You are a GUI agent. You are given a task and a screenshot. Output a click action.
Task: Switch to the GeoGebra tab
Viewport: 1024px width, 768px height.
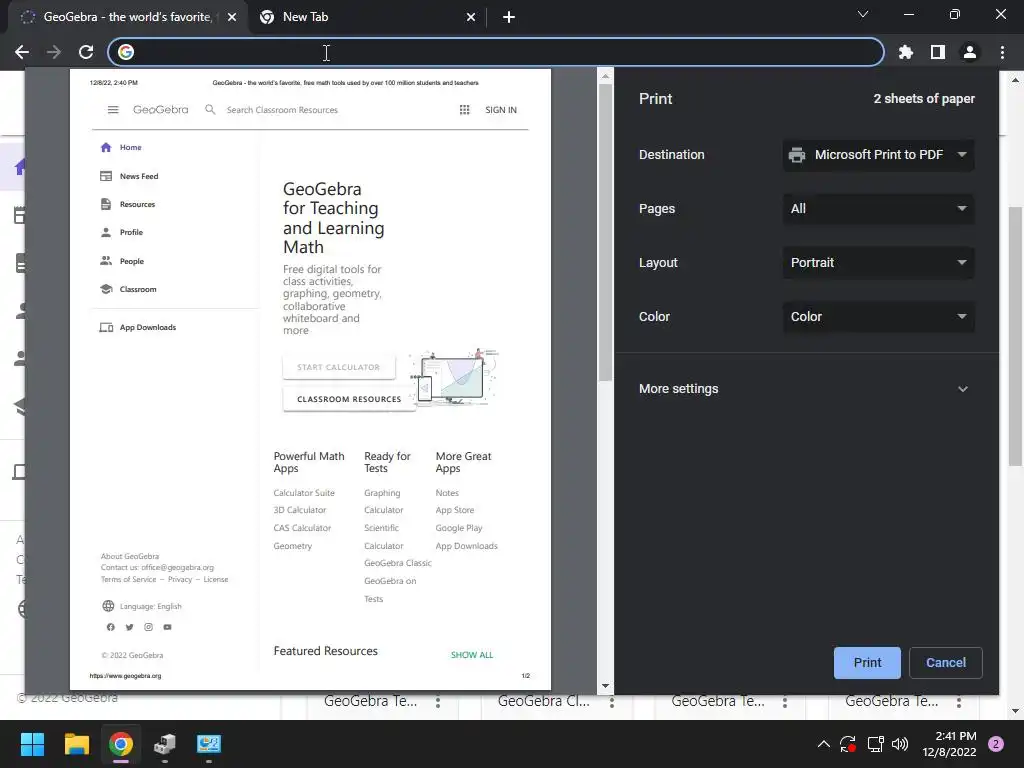tap(127, 17)
